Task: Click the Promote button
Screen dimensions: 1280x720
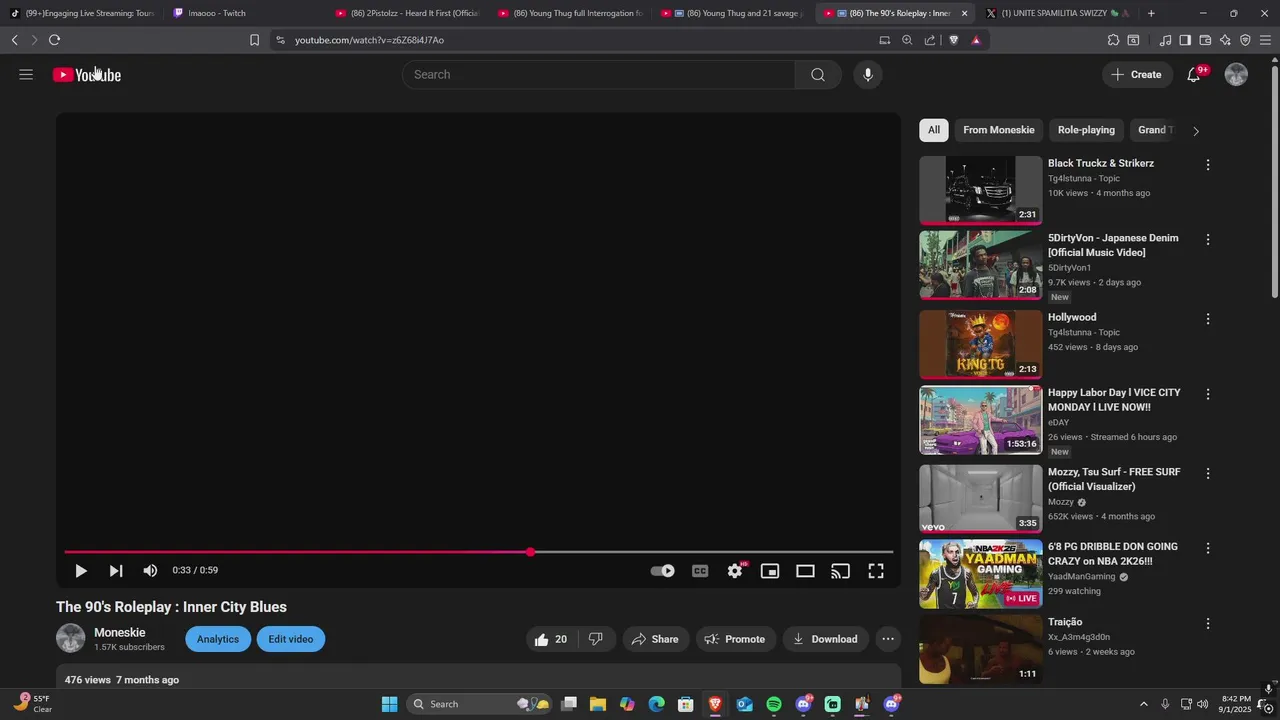Action: pos(736,639)
